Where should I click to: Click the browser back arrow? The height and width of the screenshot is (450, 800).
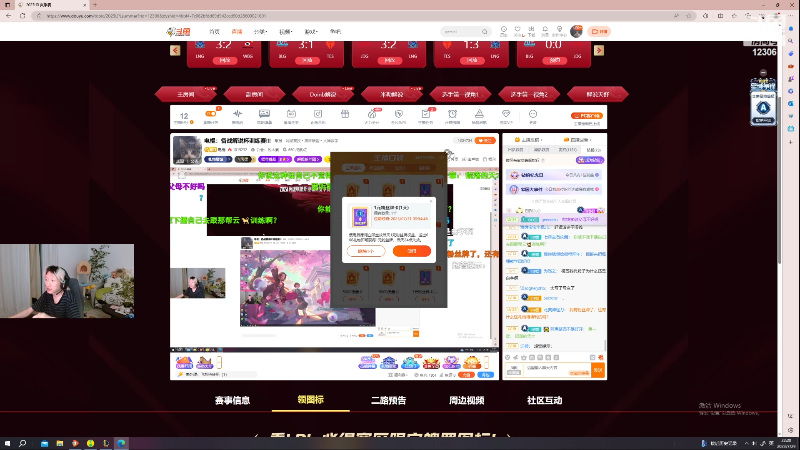[x=9, y=16]
